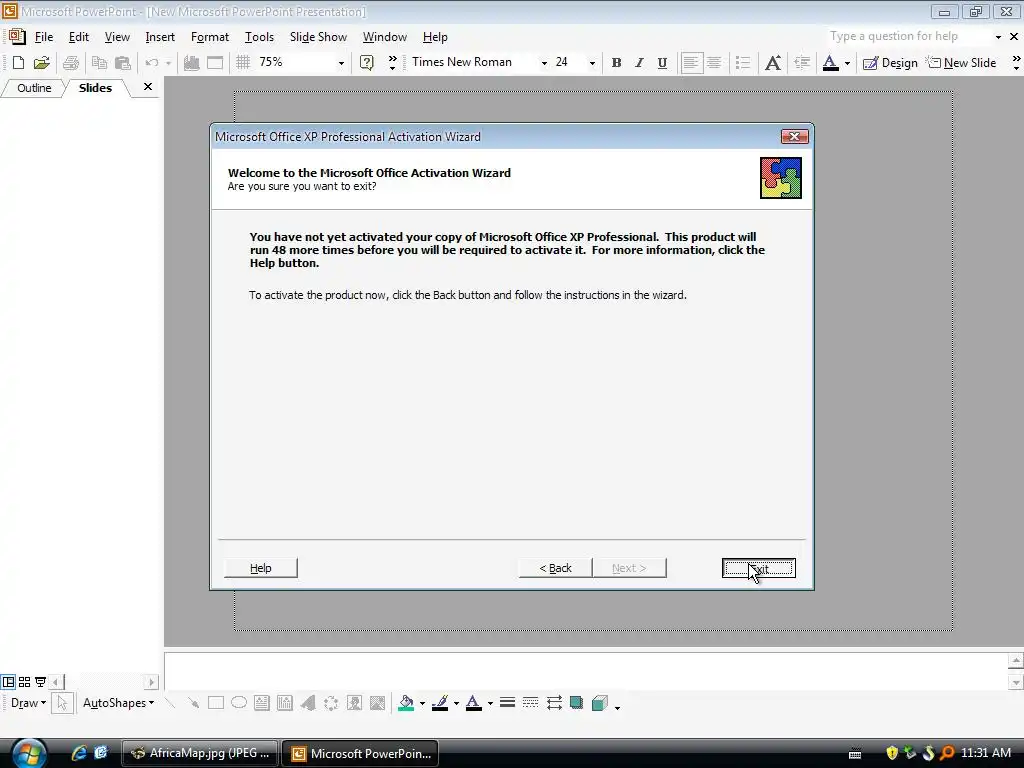
Task: Switch to the Slides tab
Action: (95, 88)
